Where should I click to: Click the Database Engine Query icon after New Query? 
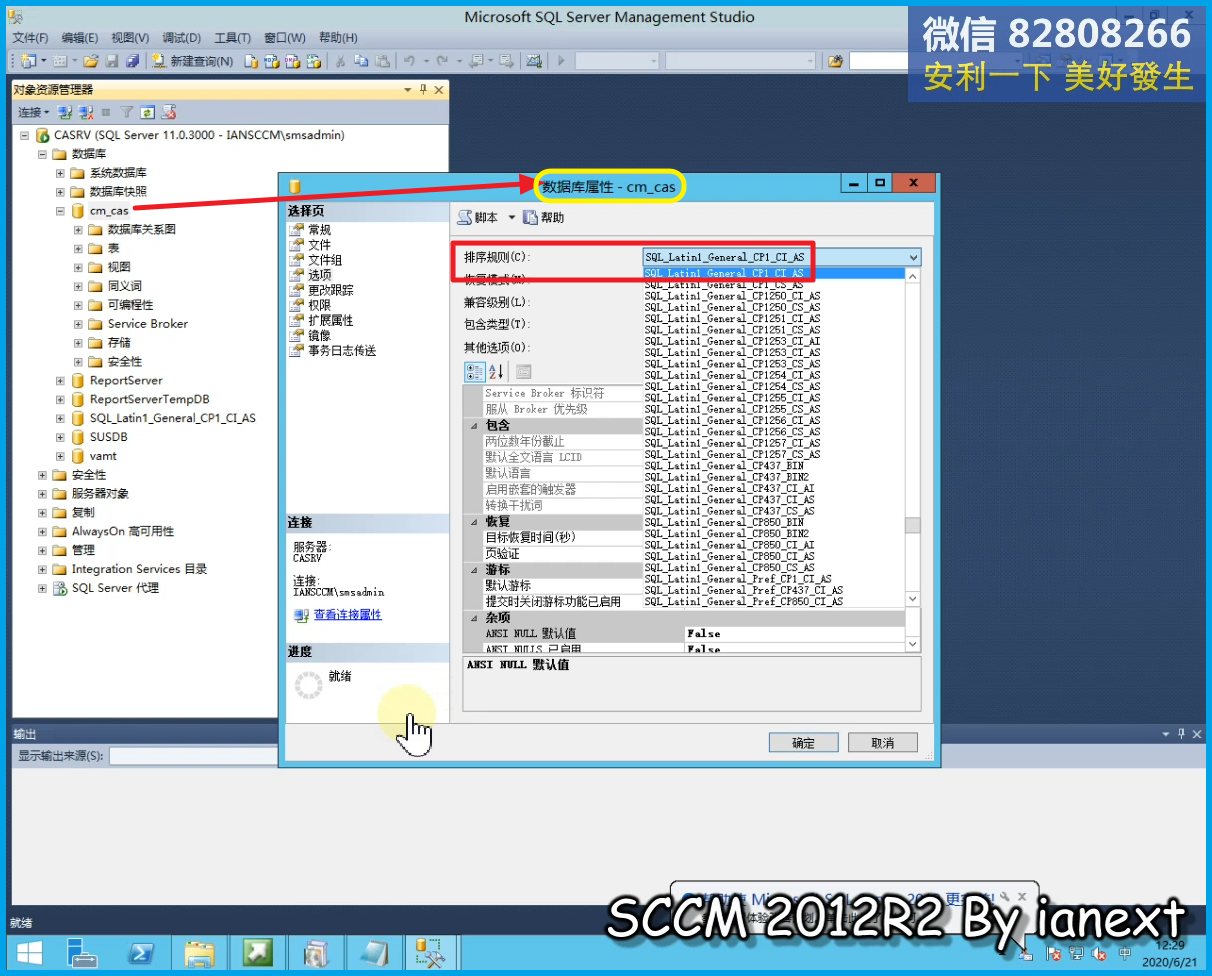(x=251, y=61)
